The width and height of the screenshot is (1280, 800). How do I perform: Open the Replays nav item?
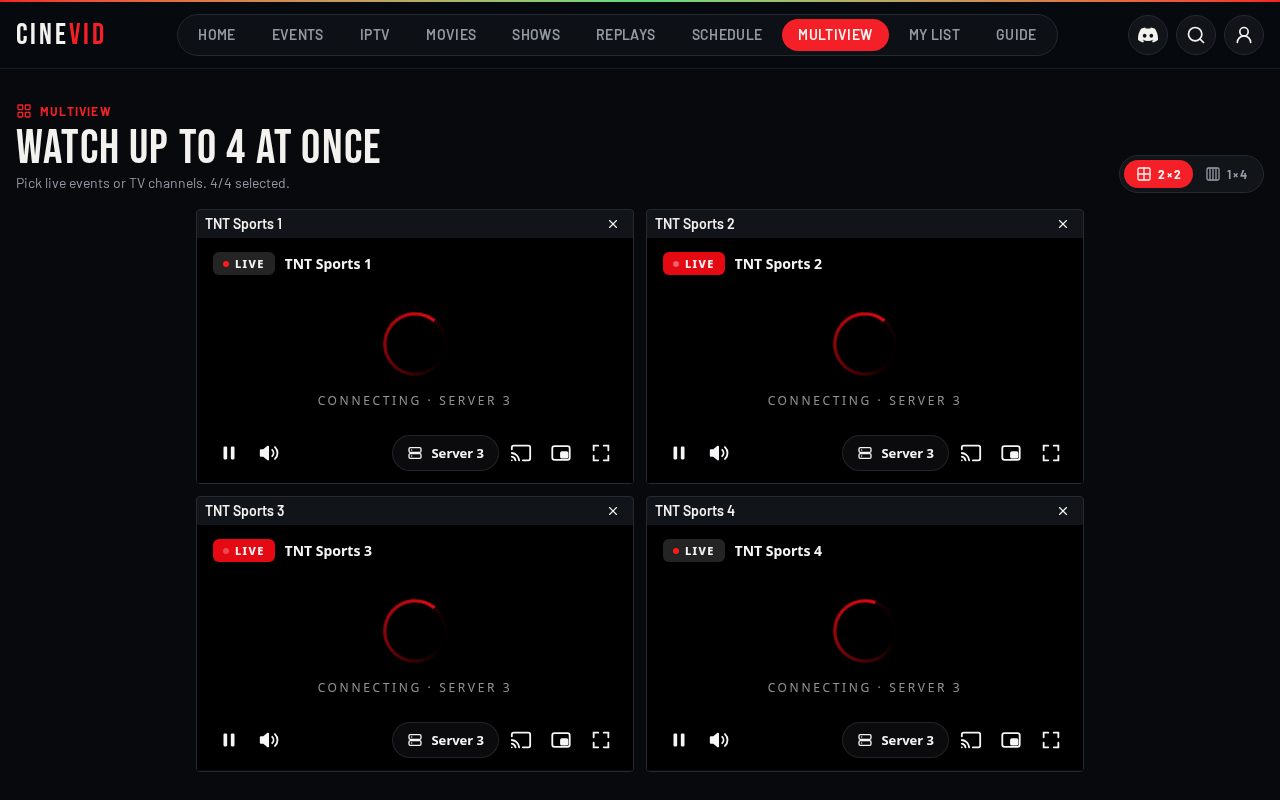tap(626, 35)
